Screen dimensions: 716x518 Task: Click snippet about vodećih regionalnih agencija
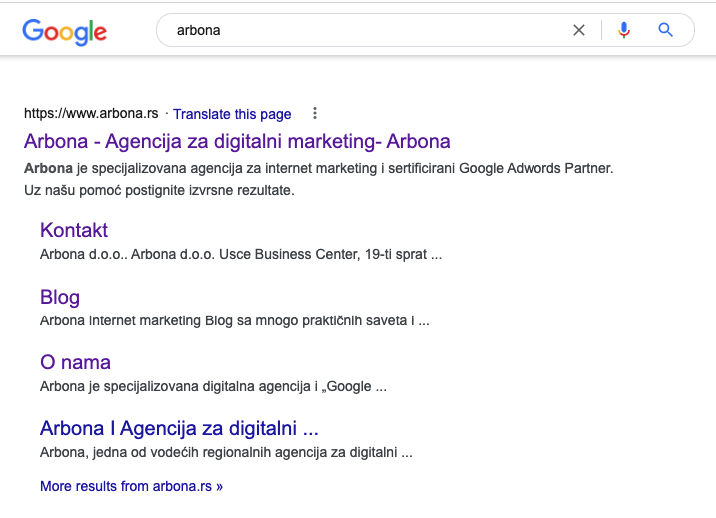tap(226, 453)
